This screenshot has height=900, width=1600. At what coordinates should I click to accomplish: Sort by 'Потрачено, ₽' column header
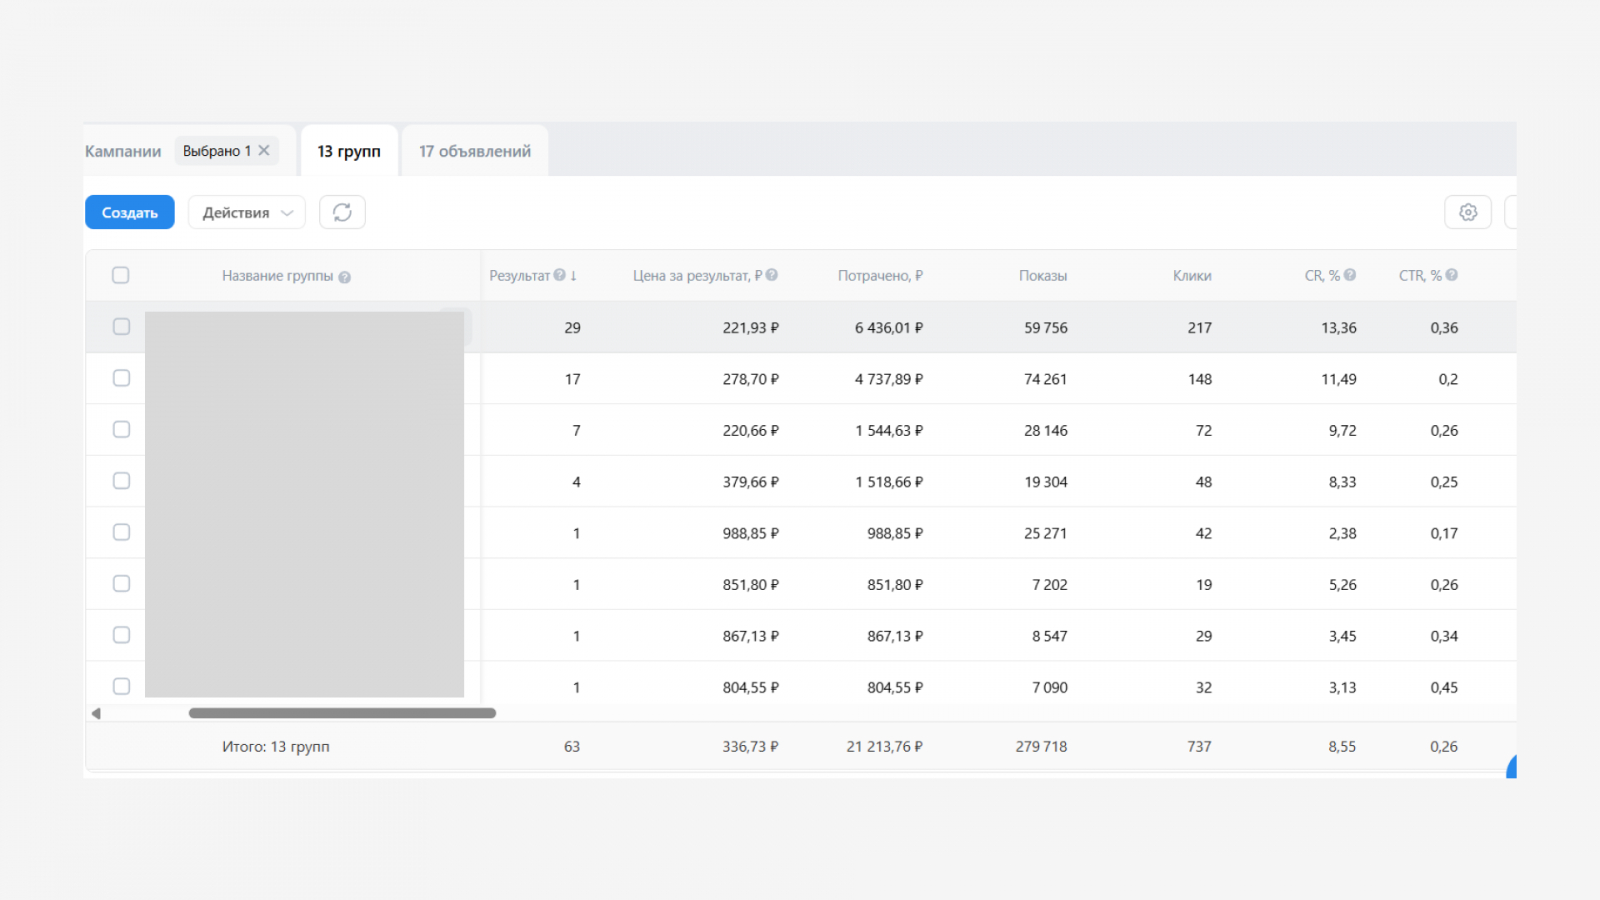click(x=880, y=276)
